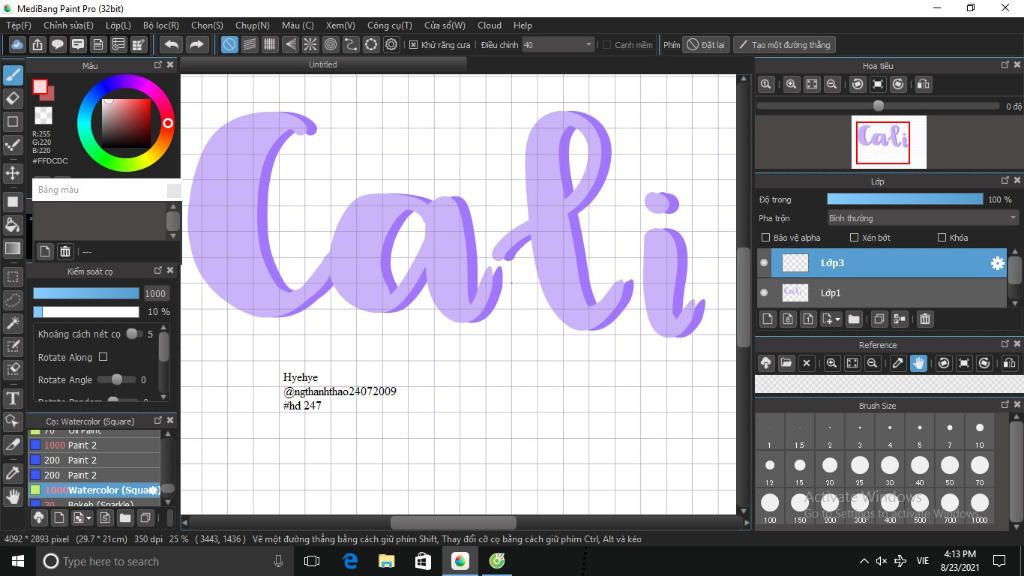
Task: Duplicate layer icon in layer panel
Action: coord(879,319)
